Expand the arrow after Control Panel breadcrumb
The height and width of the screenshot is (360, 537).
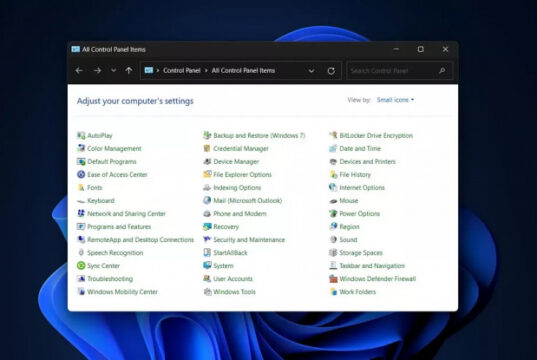(206, 71)
